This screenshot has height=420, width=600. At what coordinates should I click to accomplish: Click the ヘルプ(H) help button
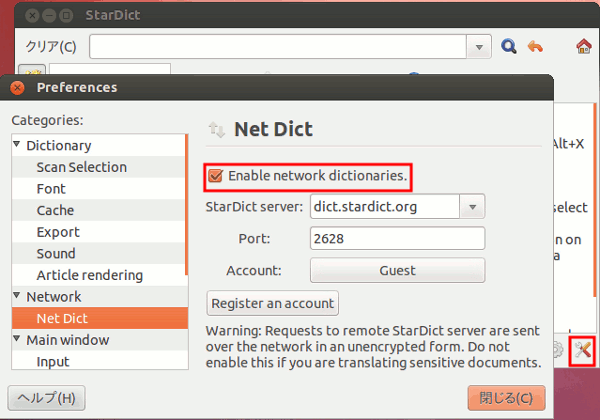[48, 398]
